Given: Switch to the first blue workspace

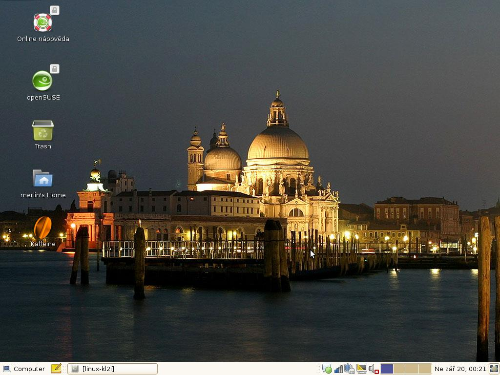Looking at the screenshot, I should [x=387, y=369].
